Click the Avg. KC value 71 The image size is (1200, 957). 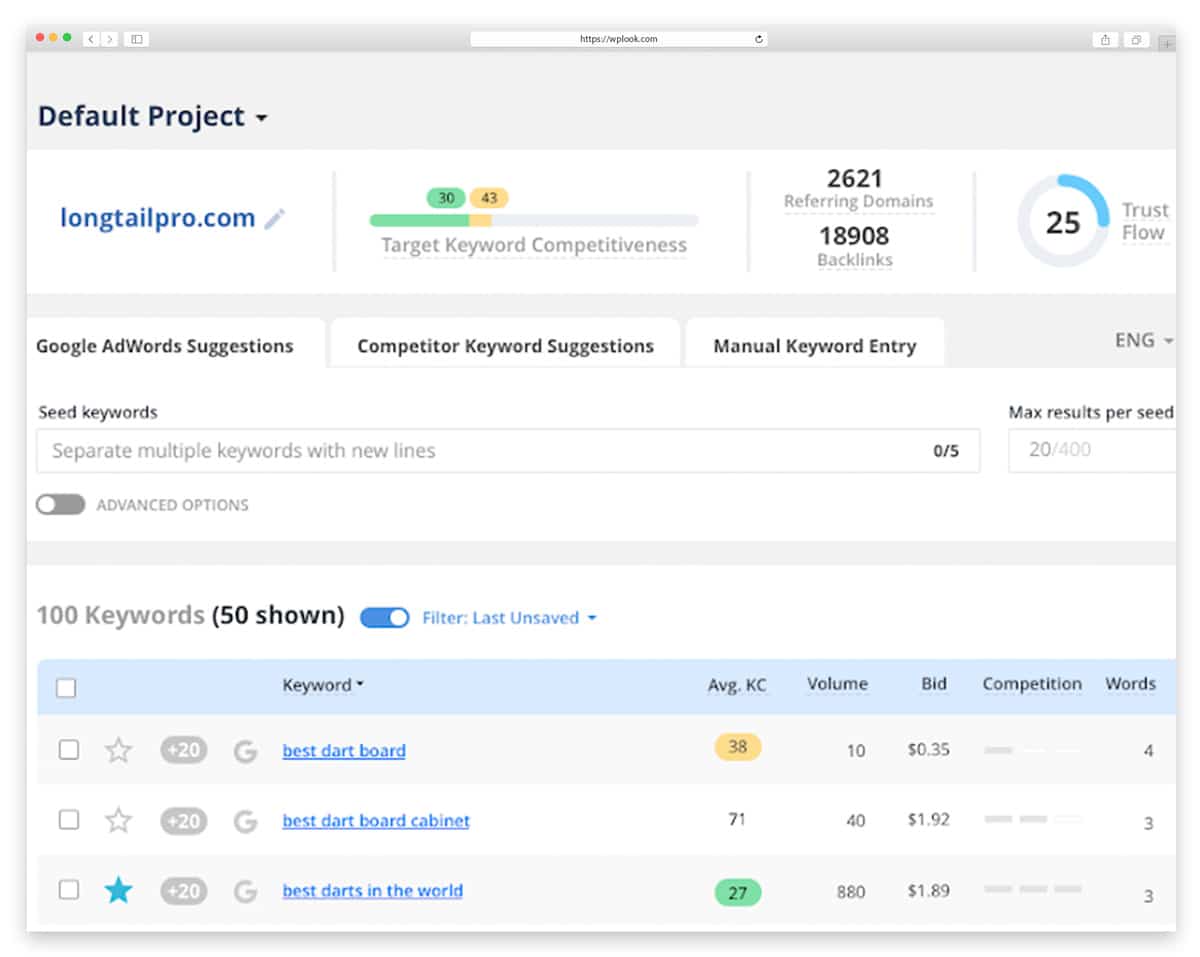point(737,820)
